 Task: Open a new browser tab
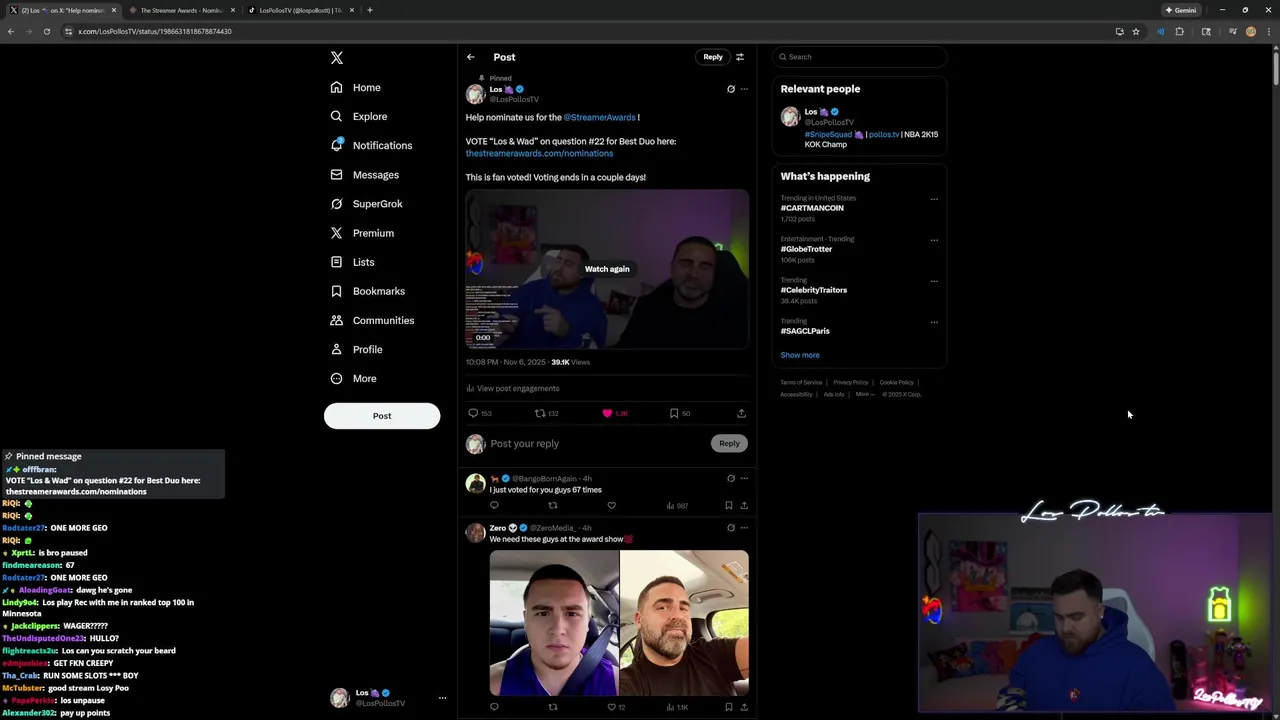point(370,10)
